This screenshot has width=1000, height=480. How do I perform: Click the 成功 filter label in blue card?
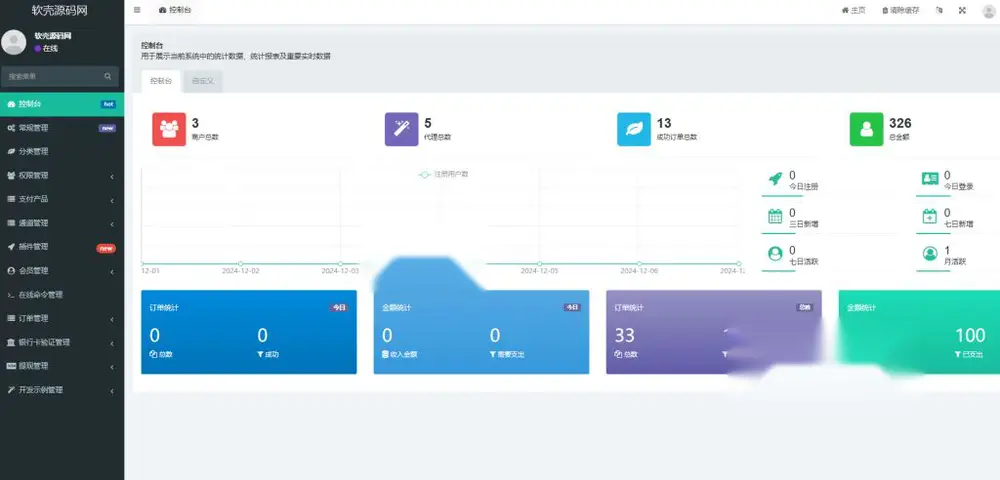click(x=268, y=354)
